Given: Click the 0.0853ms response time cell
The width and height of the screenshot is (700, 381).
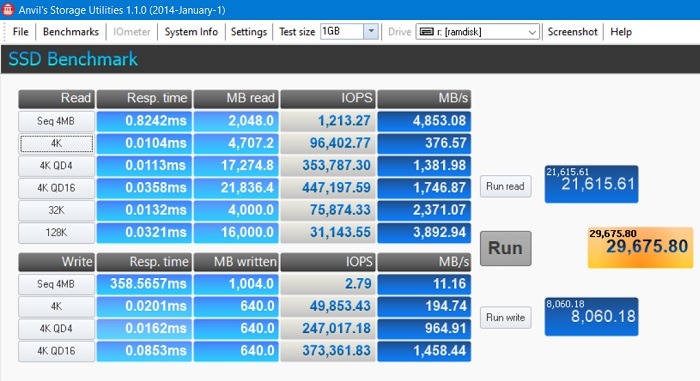Looking at the screenshot, I should [x=144, y=351].
